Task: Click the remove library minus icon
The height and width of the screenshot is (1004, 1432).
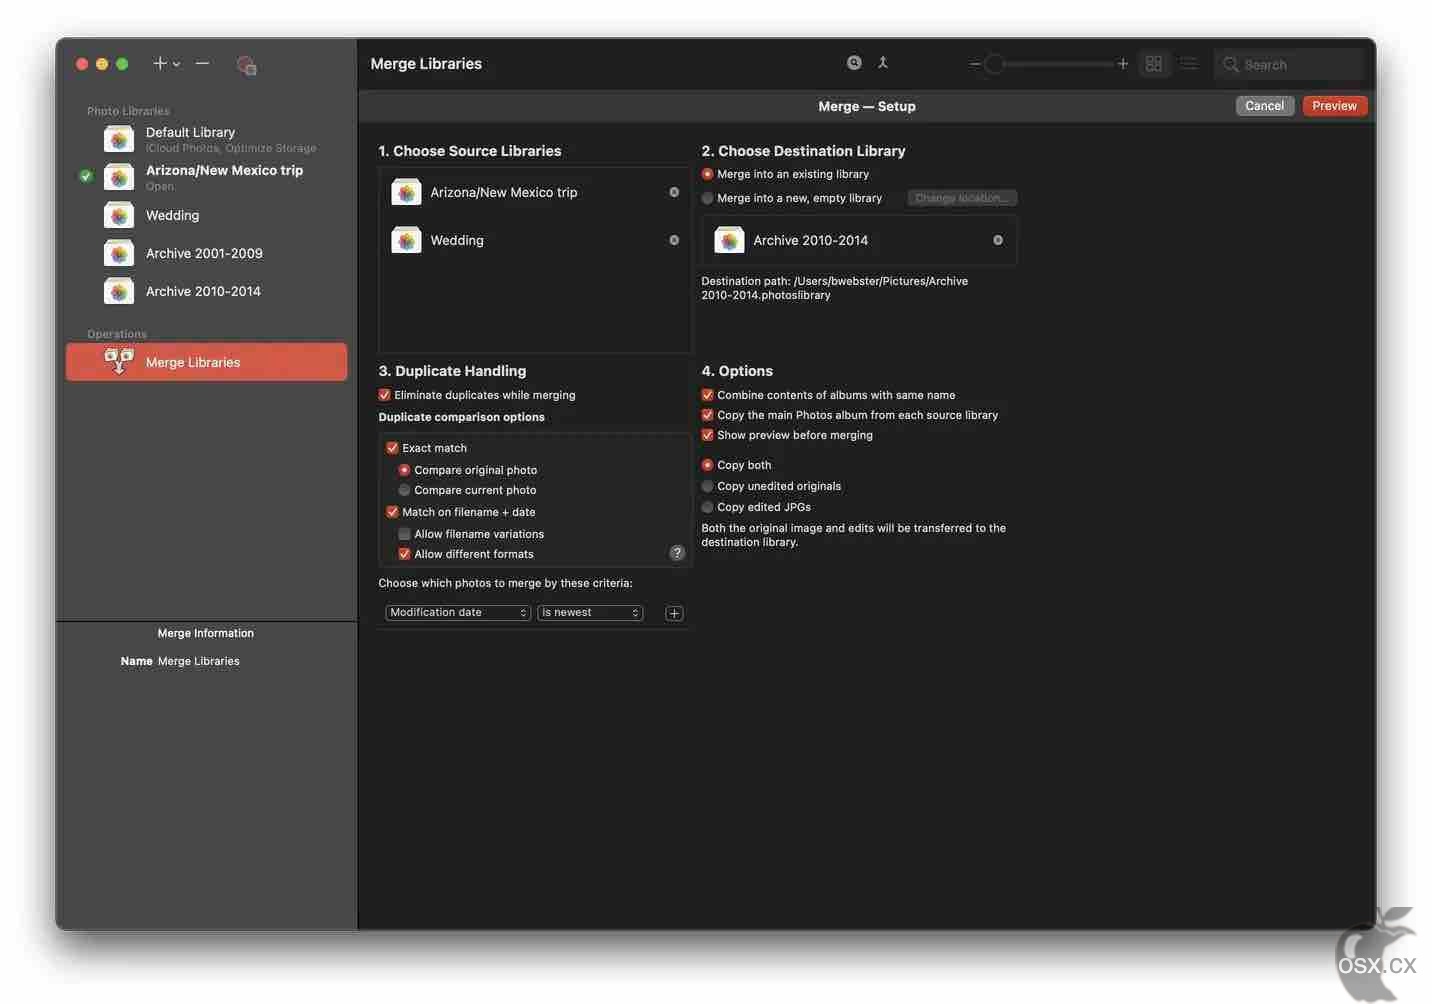Action: [202, 63]
